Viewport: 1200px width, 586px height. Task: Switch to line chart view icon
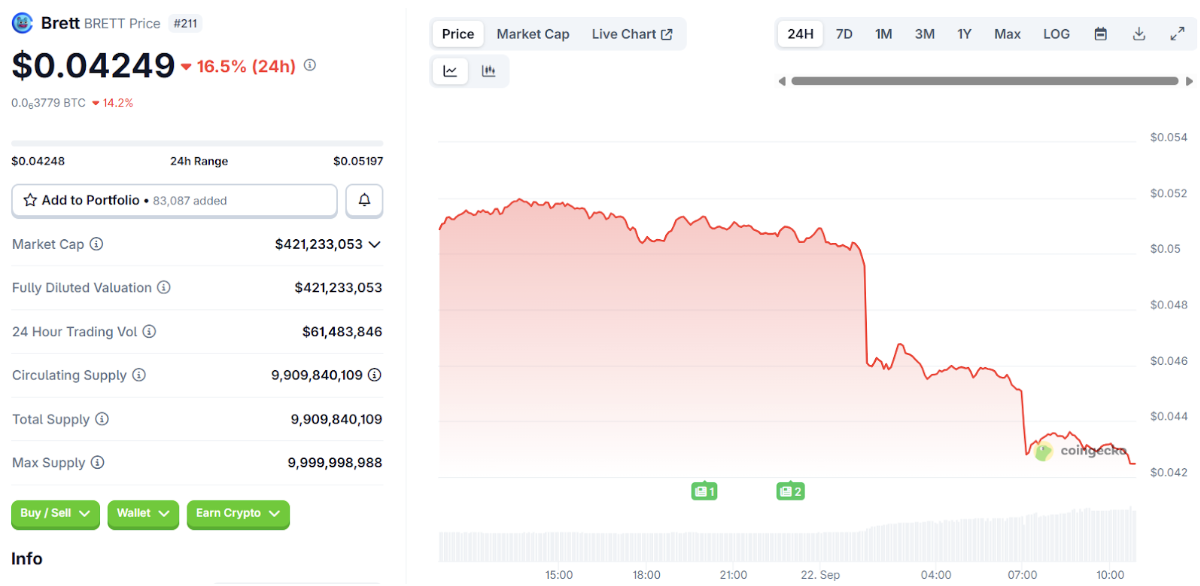pos(451,71)
